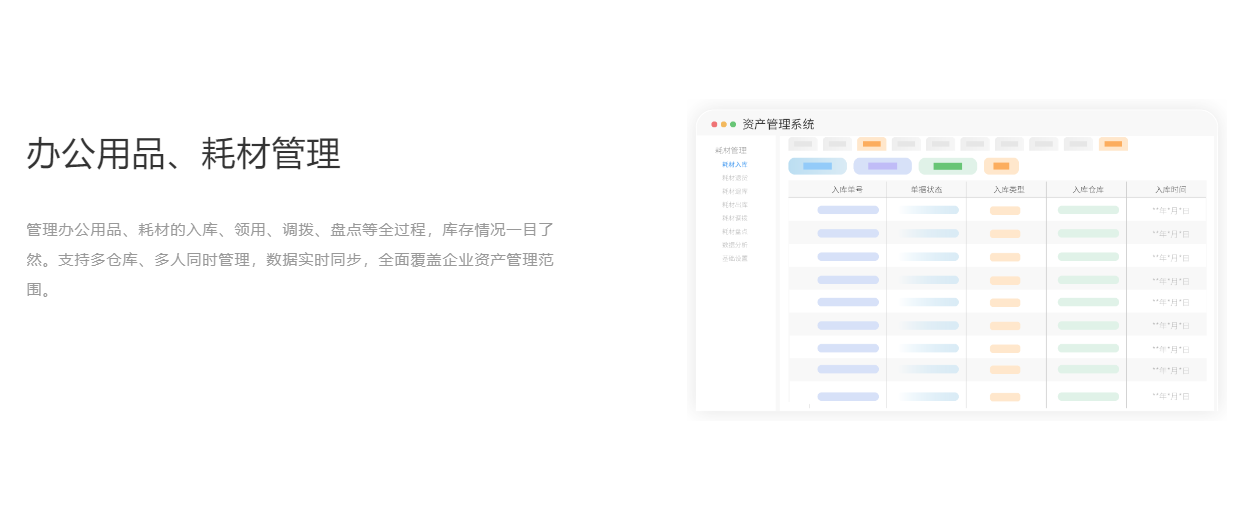The image size is (1255, 516).
Task: Click the 入库仓库 column header
Action: (1088, 189)
